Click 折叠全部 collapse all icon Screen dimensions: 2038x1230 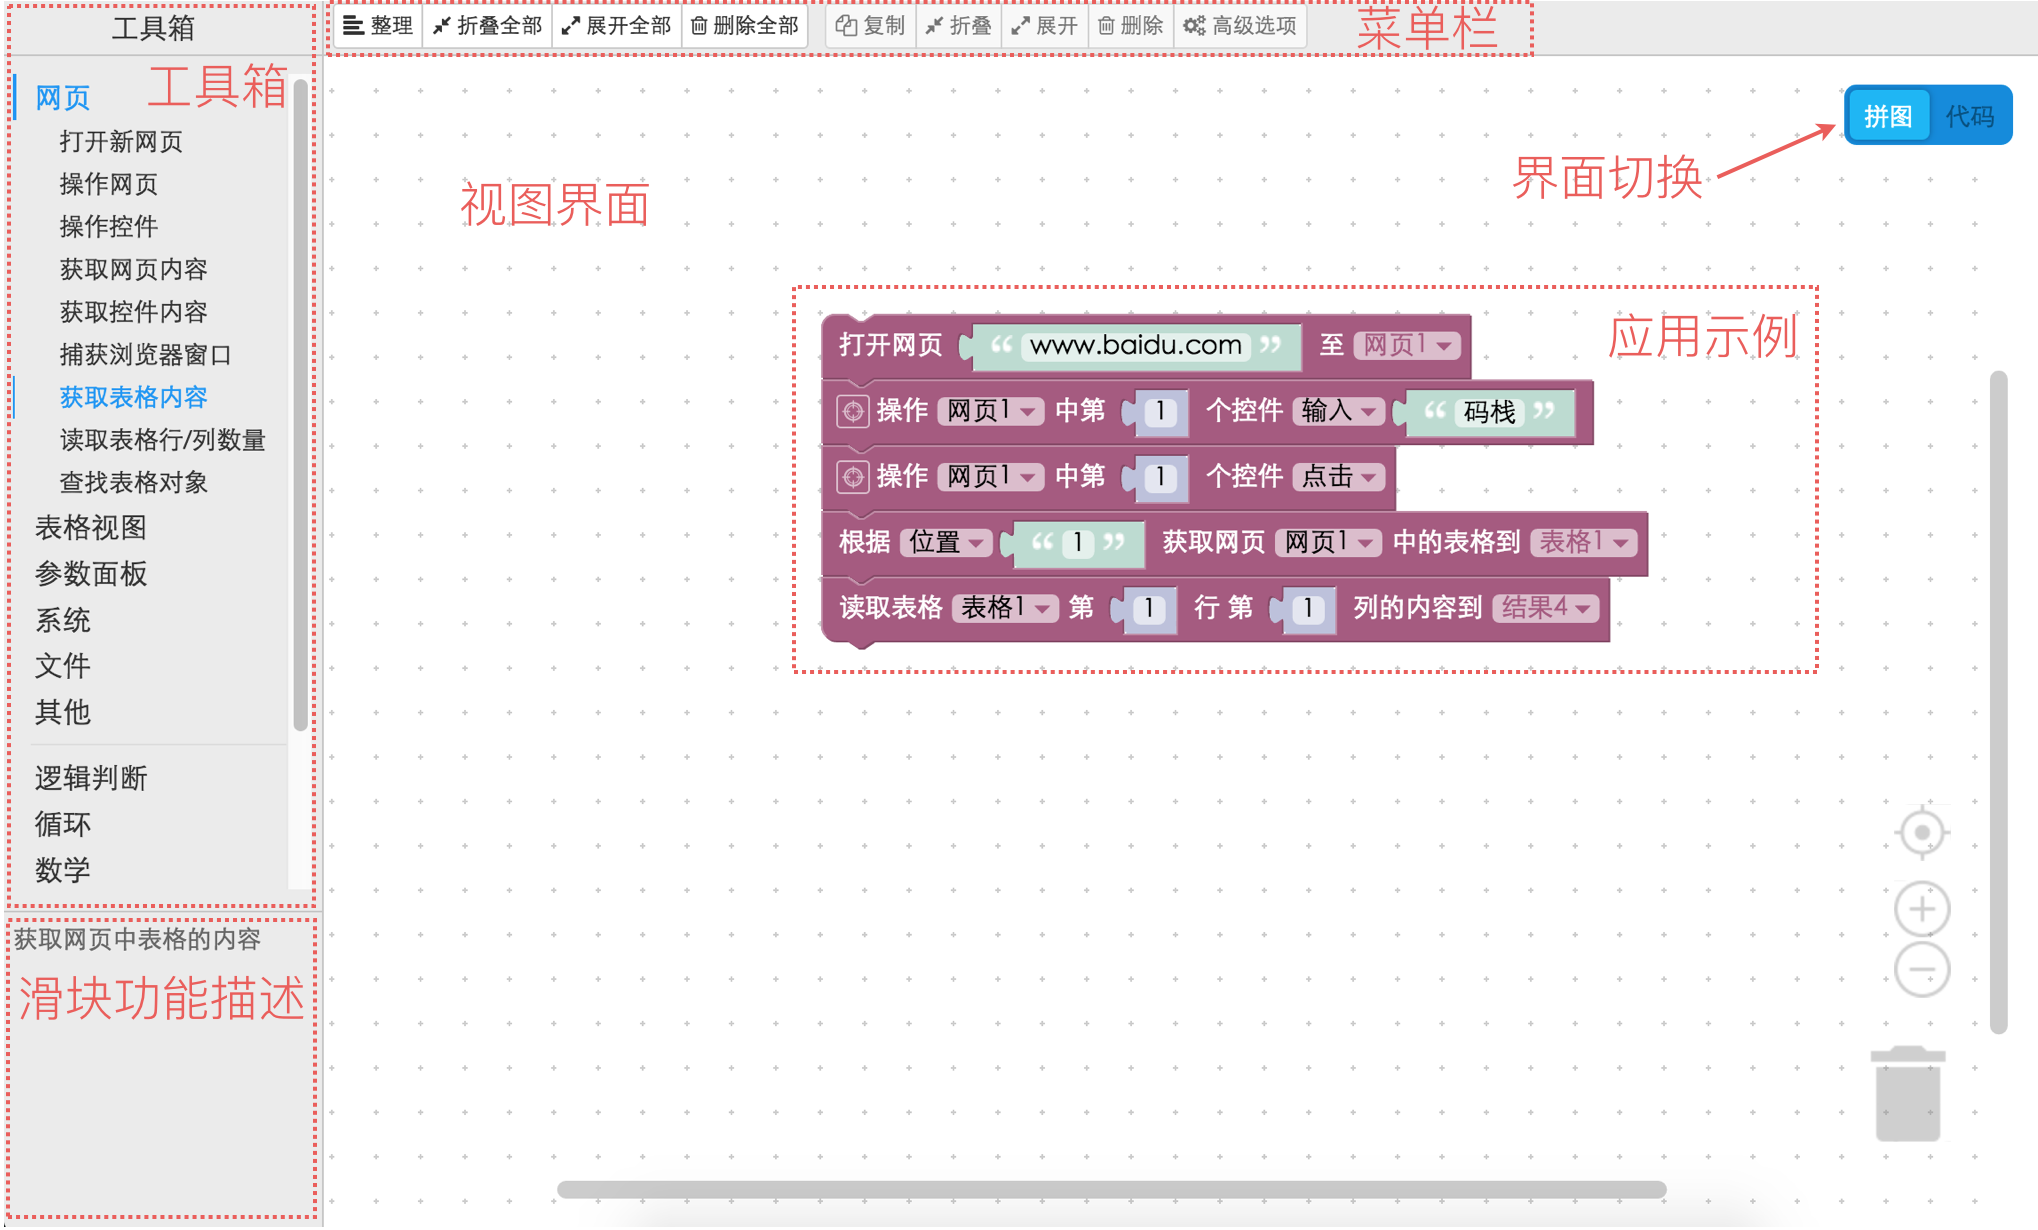pyautogui.click(x=441, y=26)
